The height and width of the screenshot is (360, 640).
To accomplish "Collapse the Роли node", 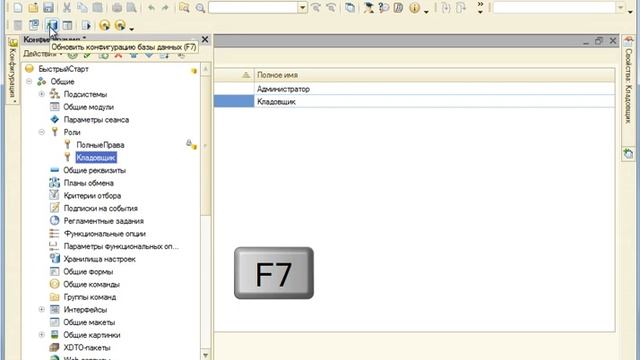I will (x=42, y=132).
